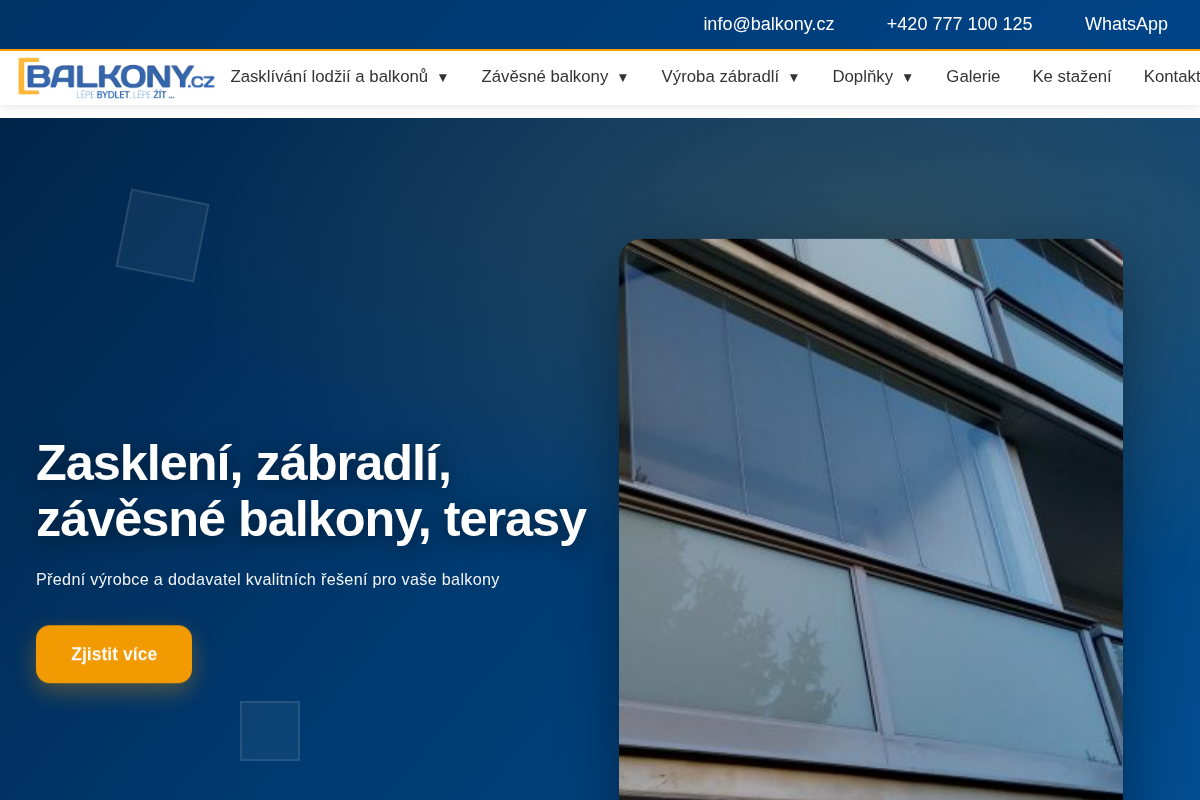Open the Závěsné balkony menu
Image resolution: width=1200 pixels, height=800 pixels.
(x=544, y=77)
